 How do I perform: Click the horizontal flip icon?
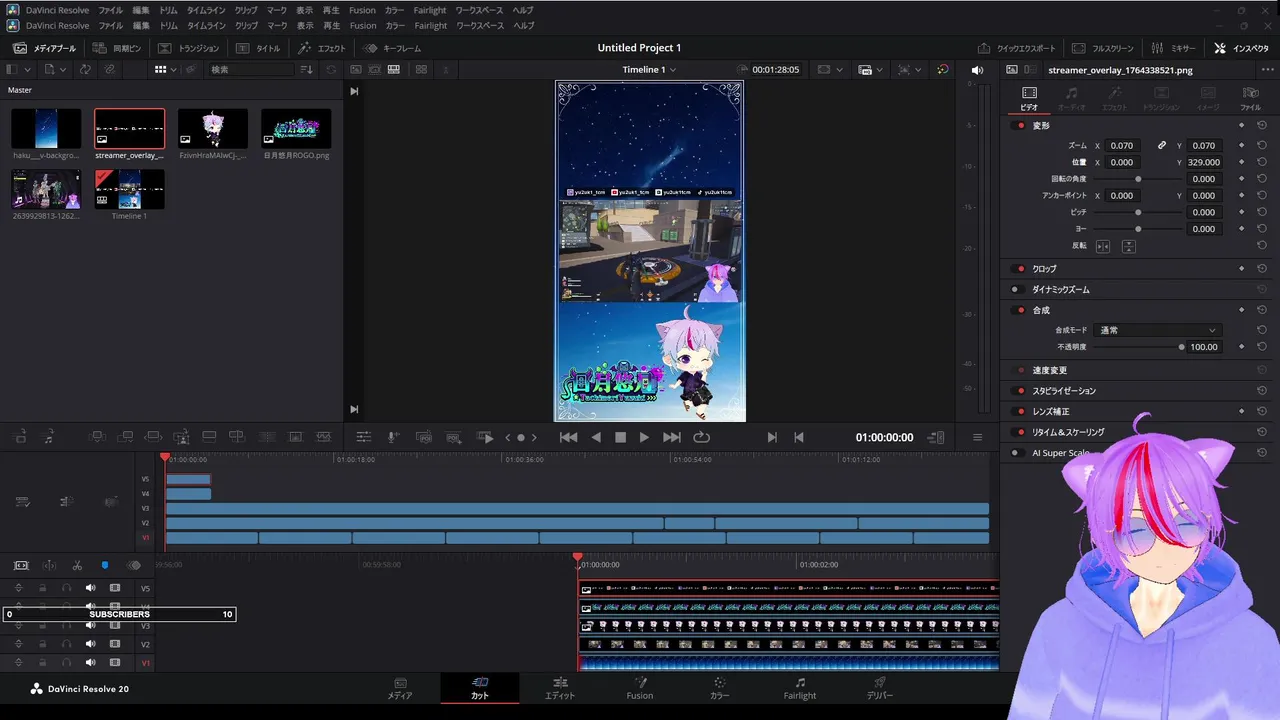click(1103, 246)
